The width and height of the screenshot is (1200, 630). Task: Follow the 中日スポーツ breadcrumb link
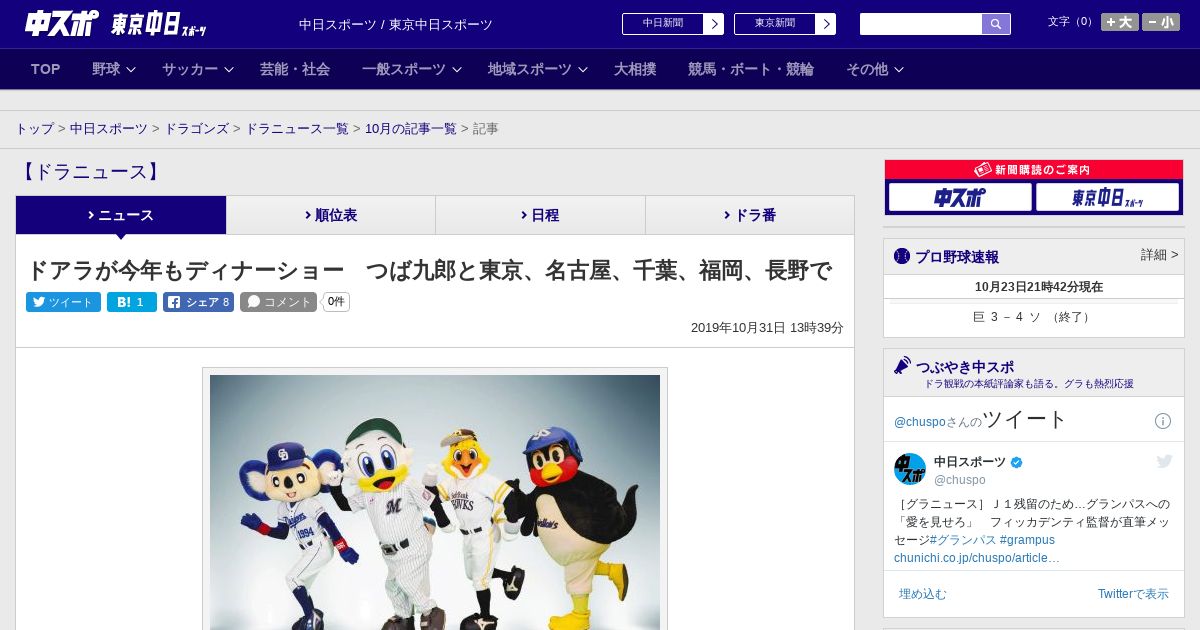point(109,129)
